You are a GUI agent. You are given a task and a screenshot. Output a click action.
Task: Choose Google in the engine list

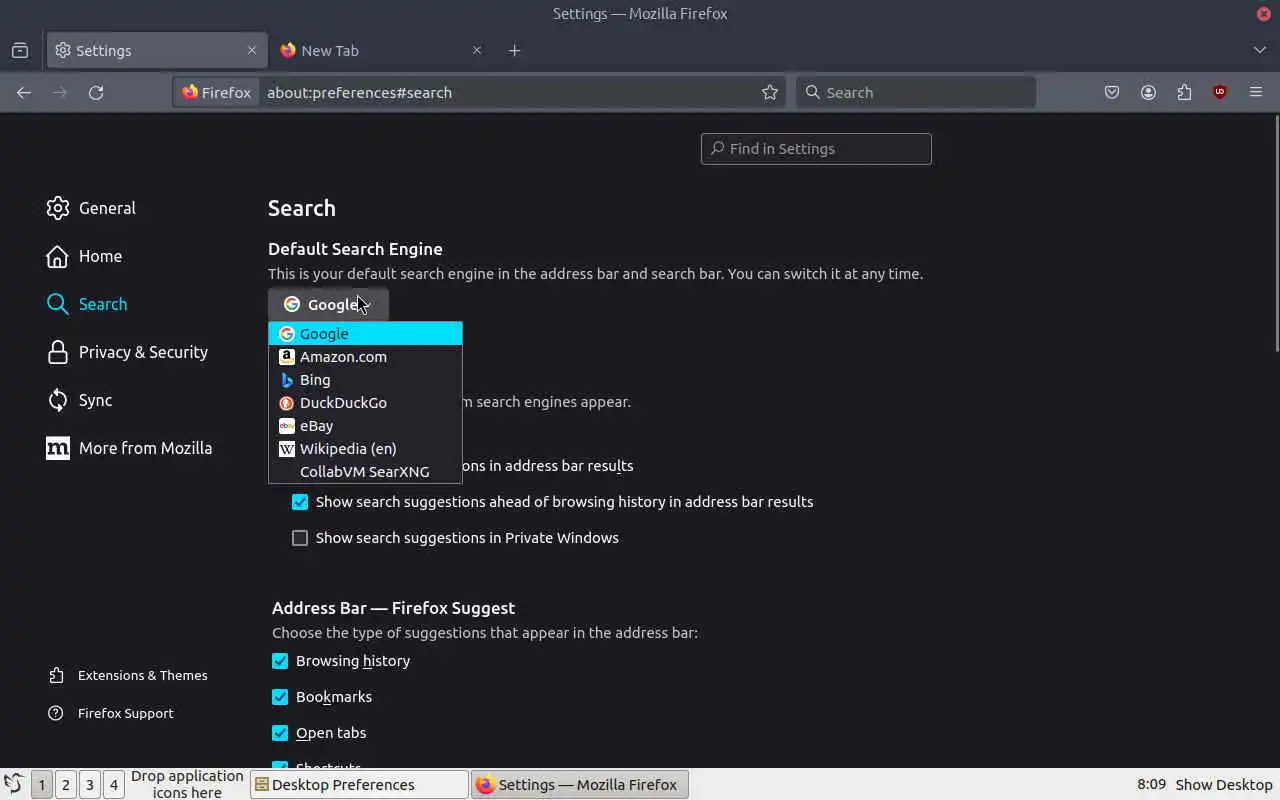[x=365, y=334]
